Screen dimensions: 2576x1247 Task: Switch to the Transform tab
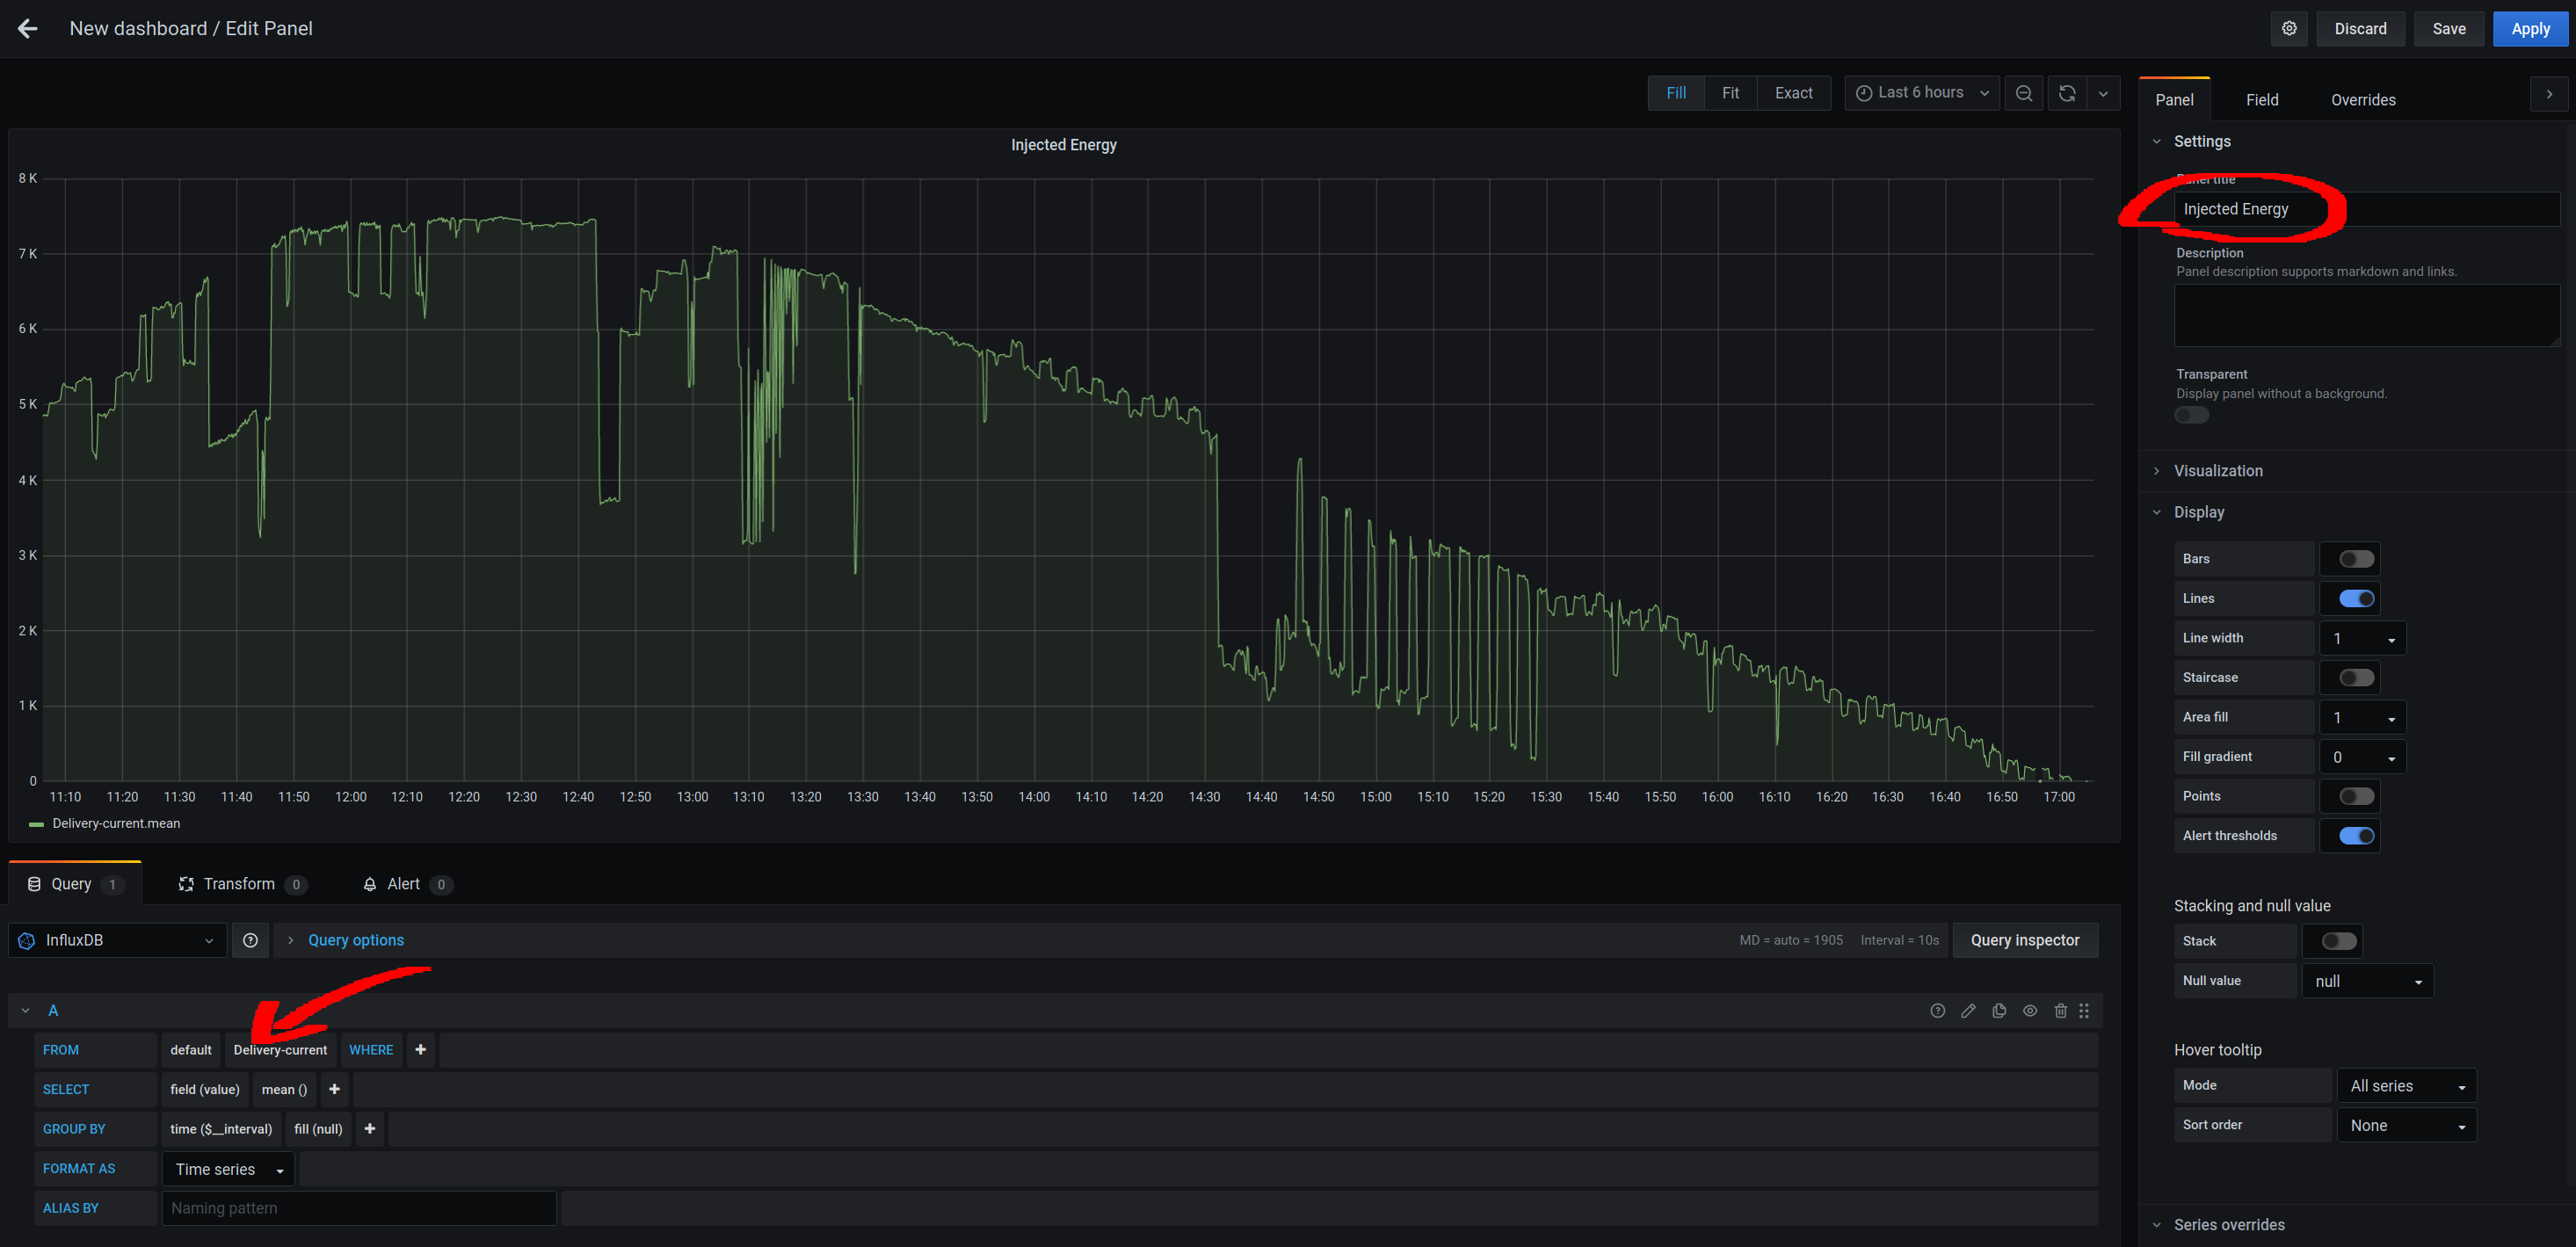point(240,884)
